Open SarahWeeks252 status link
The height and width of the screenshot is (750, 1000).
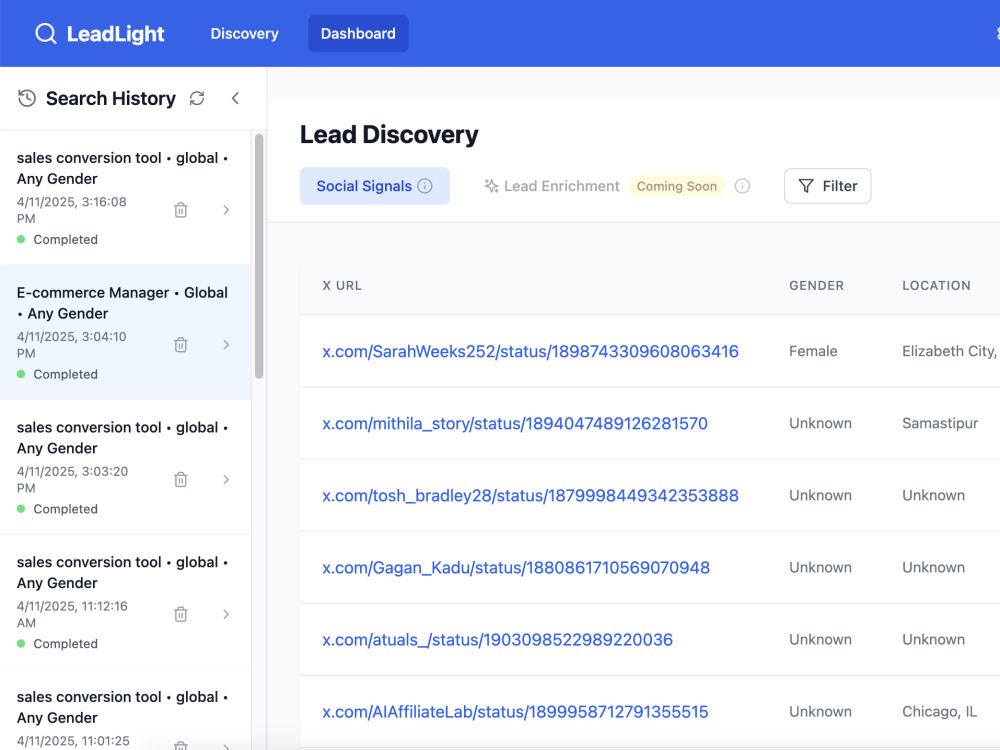(x=530, y=351)
